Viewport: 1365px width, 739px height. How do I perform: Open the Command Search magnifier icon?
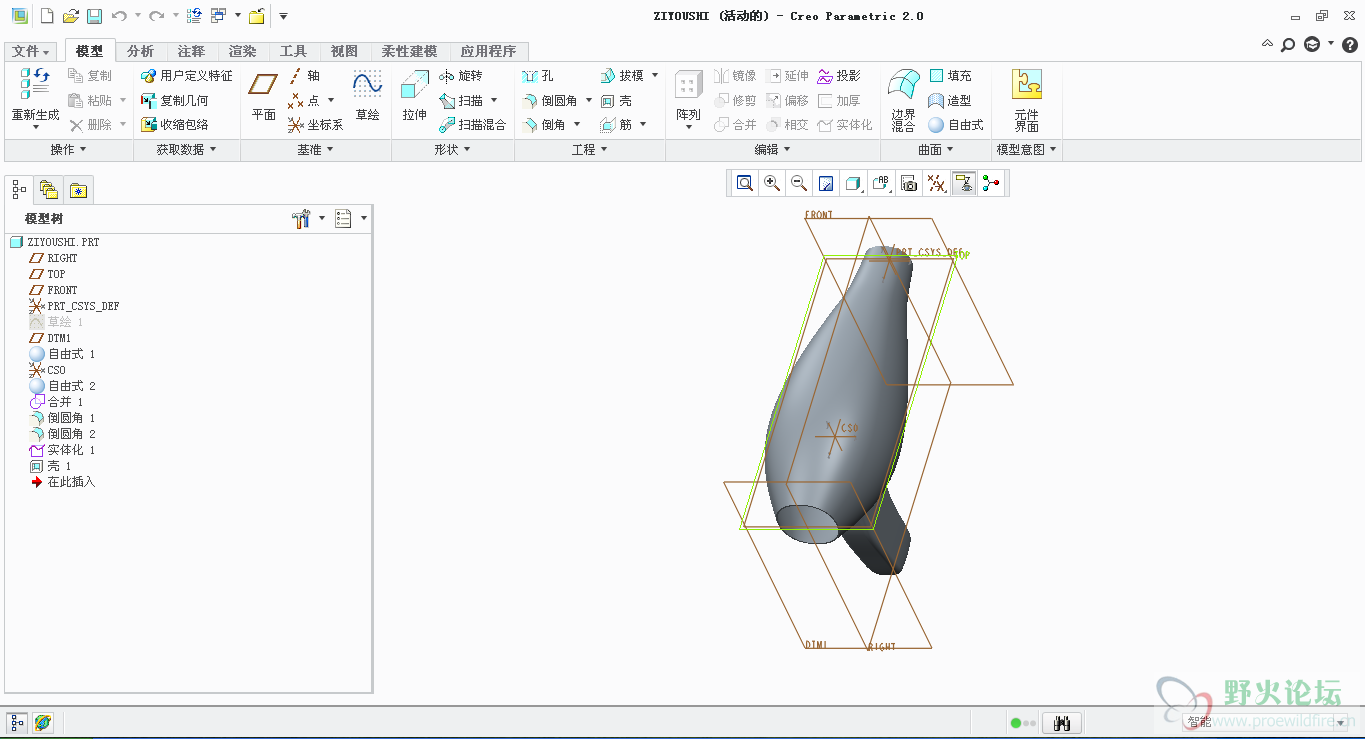pos(1288,45)
